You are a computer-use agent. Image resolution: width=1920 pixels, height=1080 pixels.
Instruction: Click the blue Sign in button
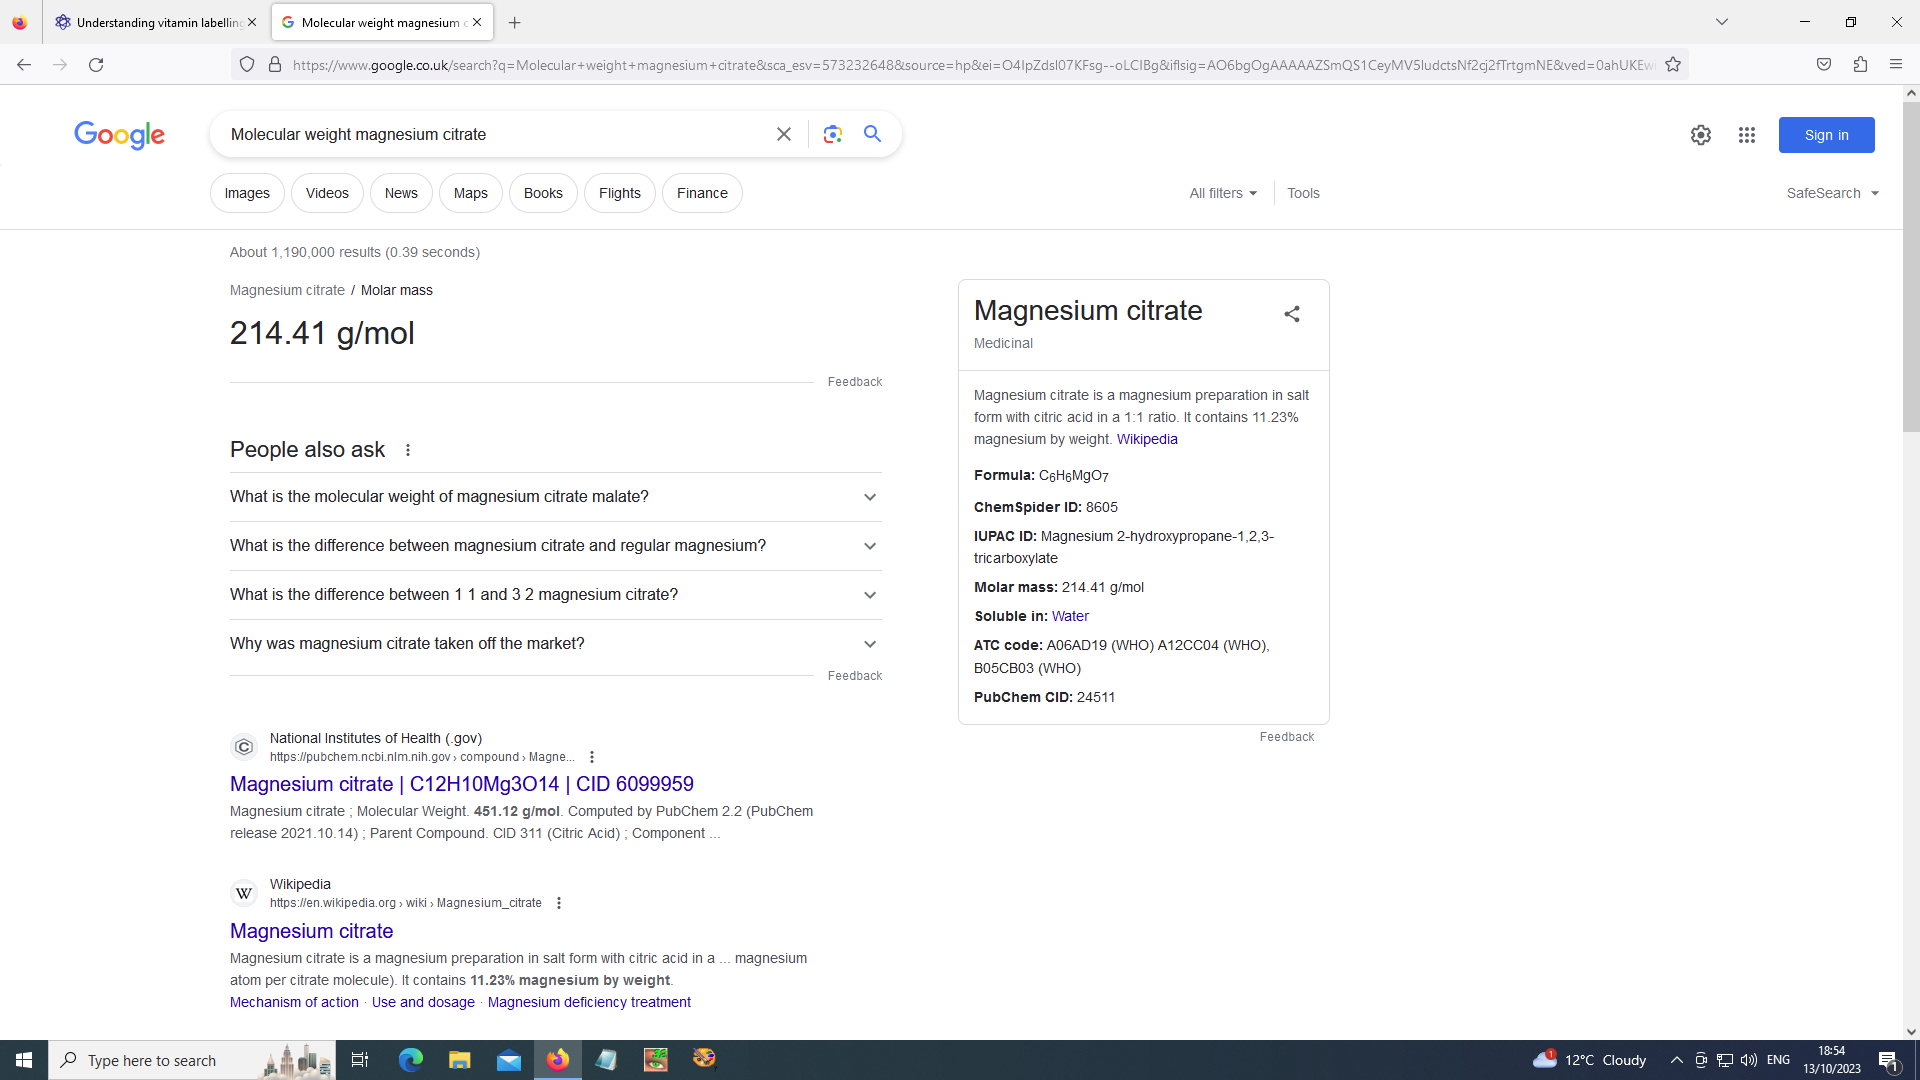coord(1826,135)
